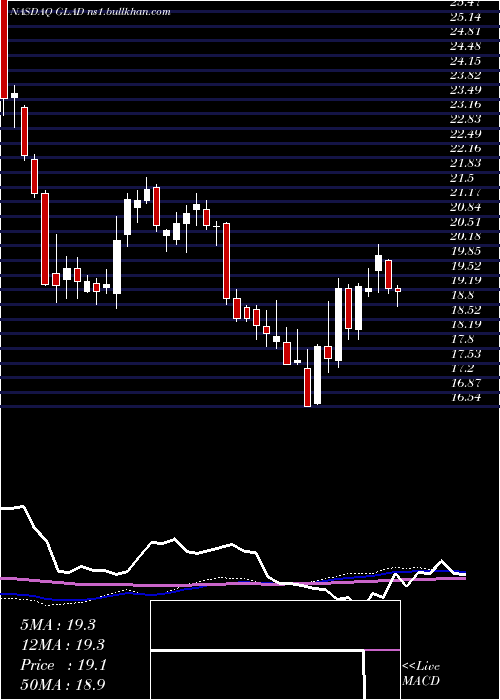Select the 24.15 price level label
500x700 pixels.
[x=466, y=61]
